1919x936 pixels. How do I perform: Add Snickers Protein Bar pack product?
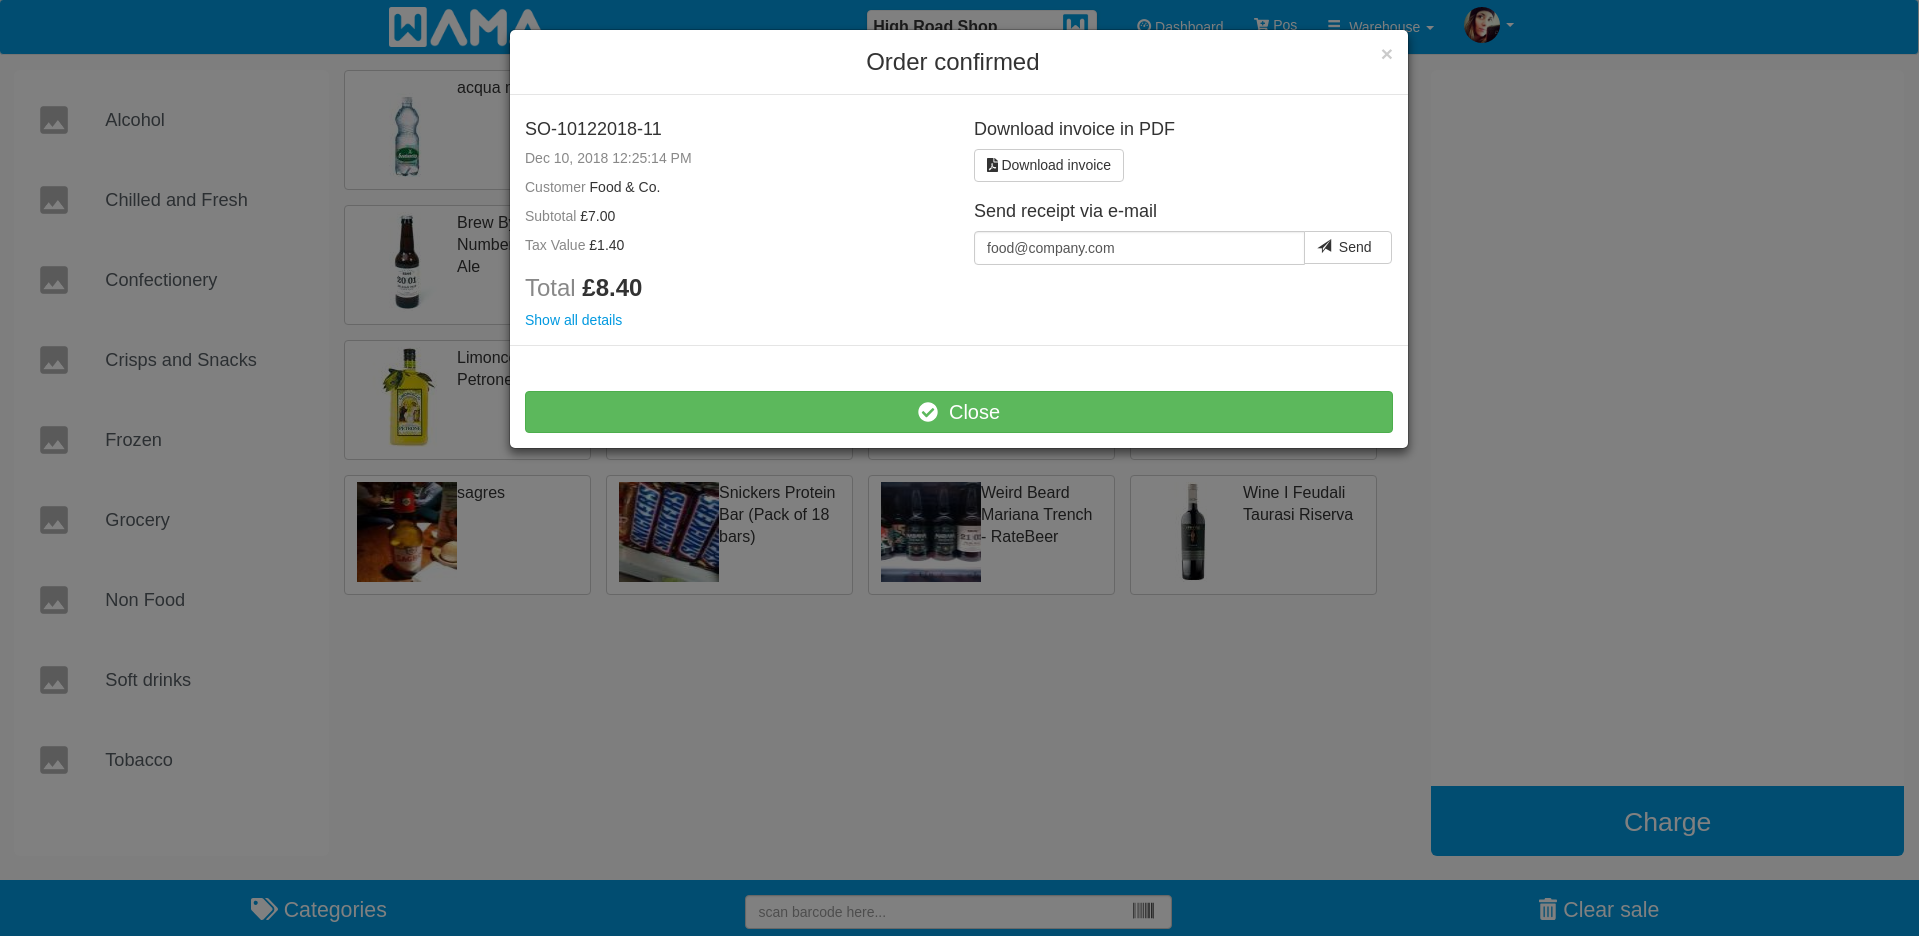pyautogui.click(x=729, y=535)
